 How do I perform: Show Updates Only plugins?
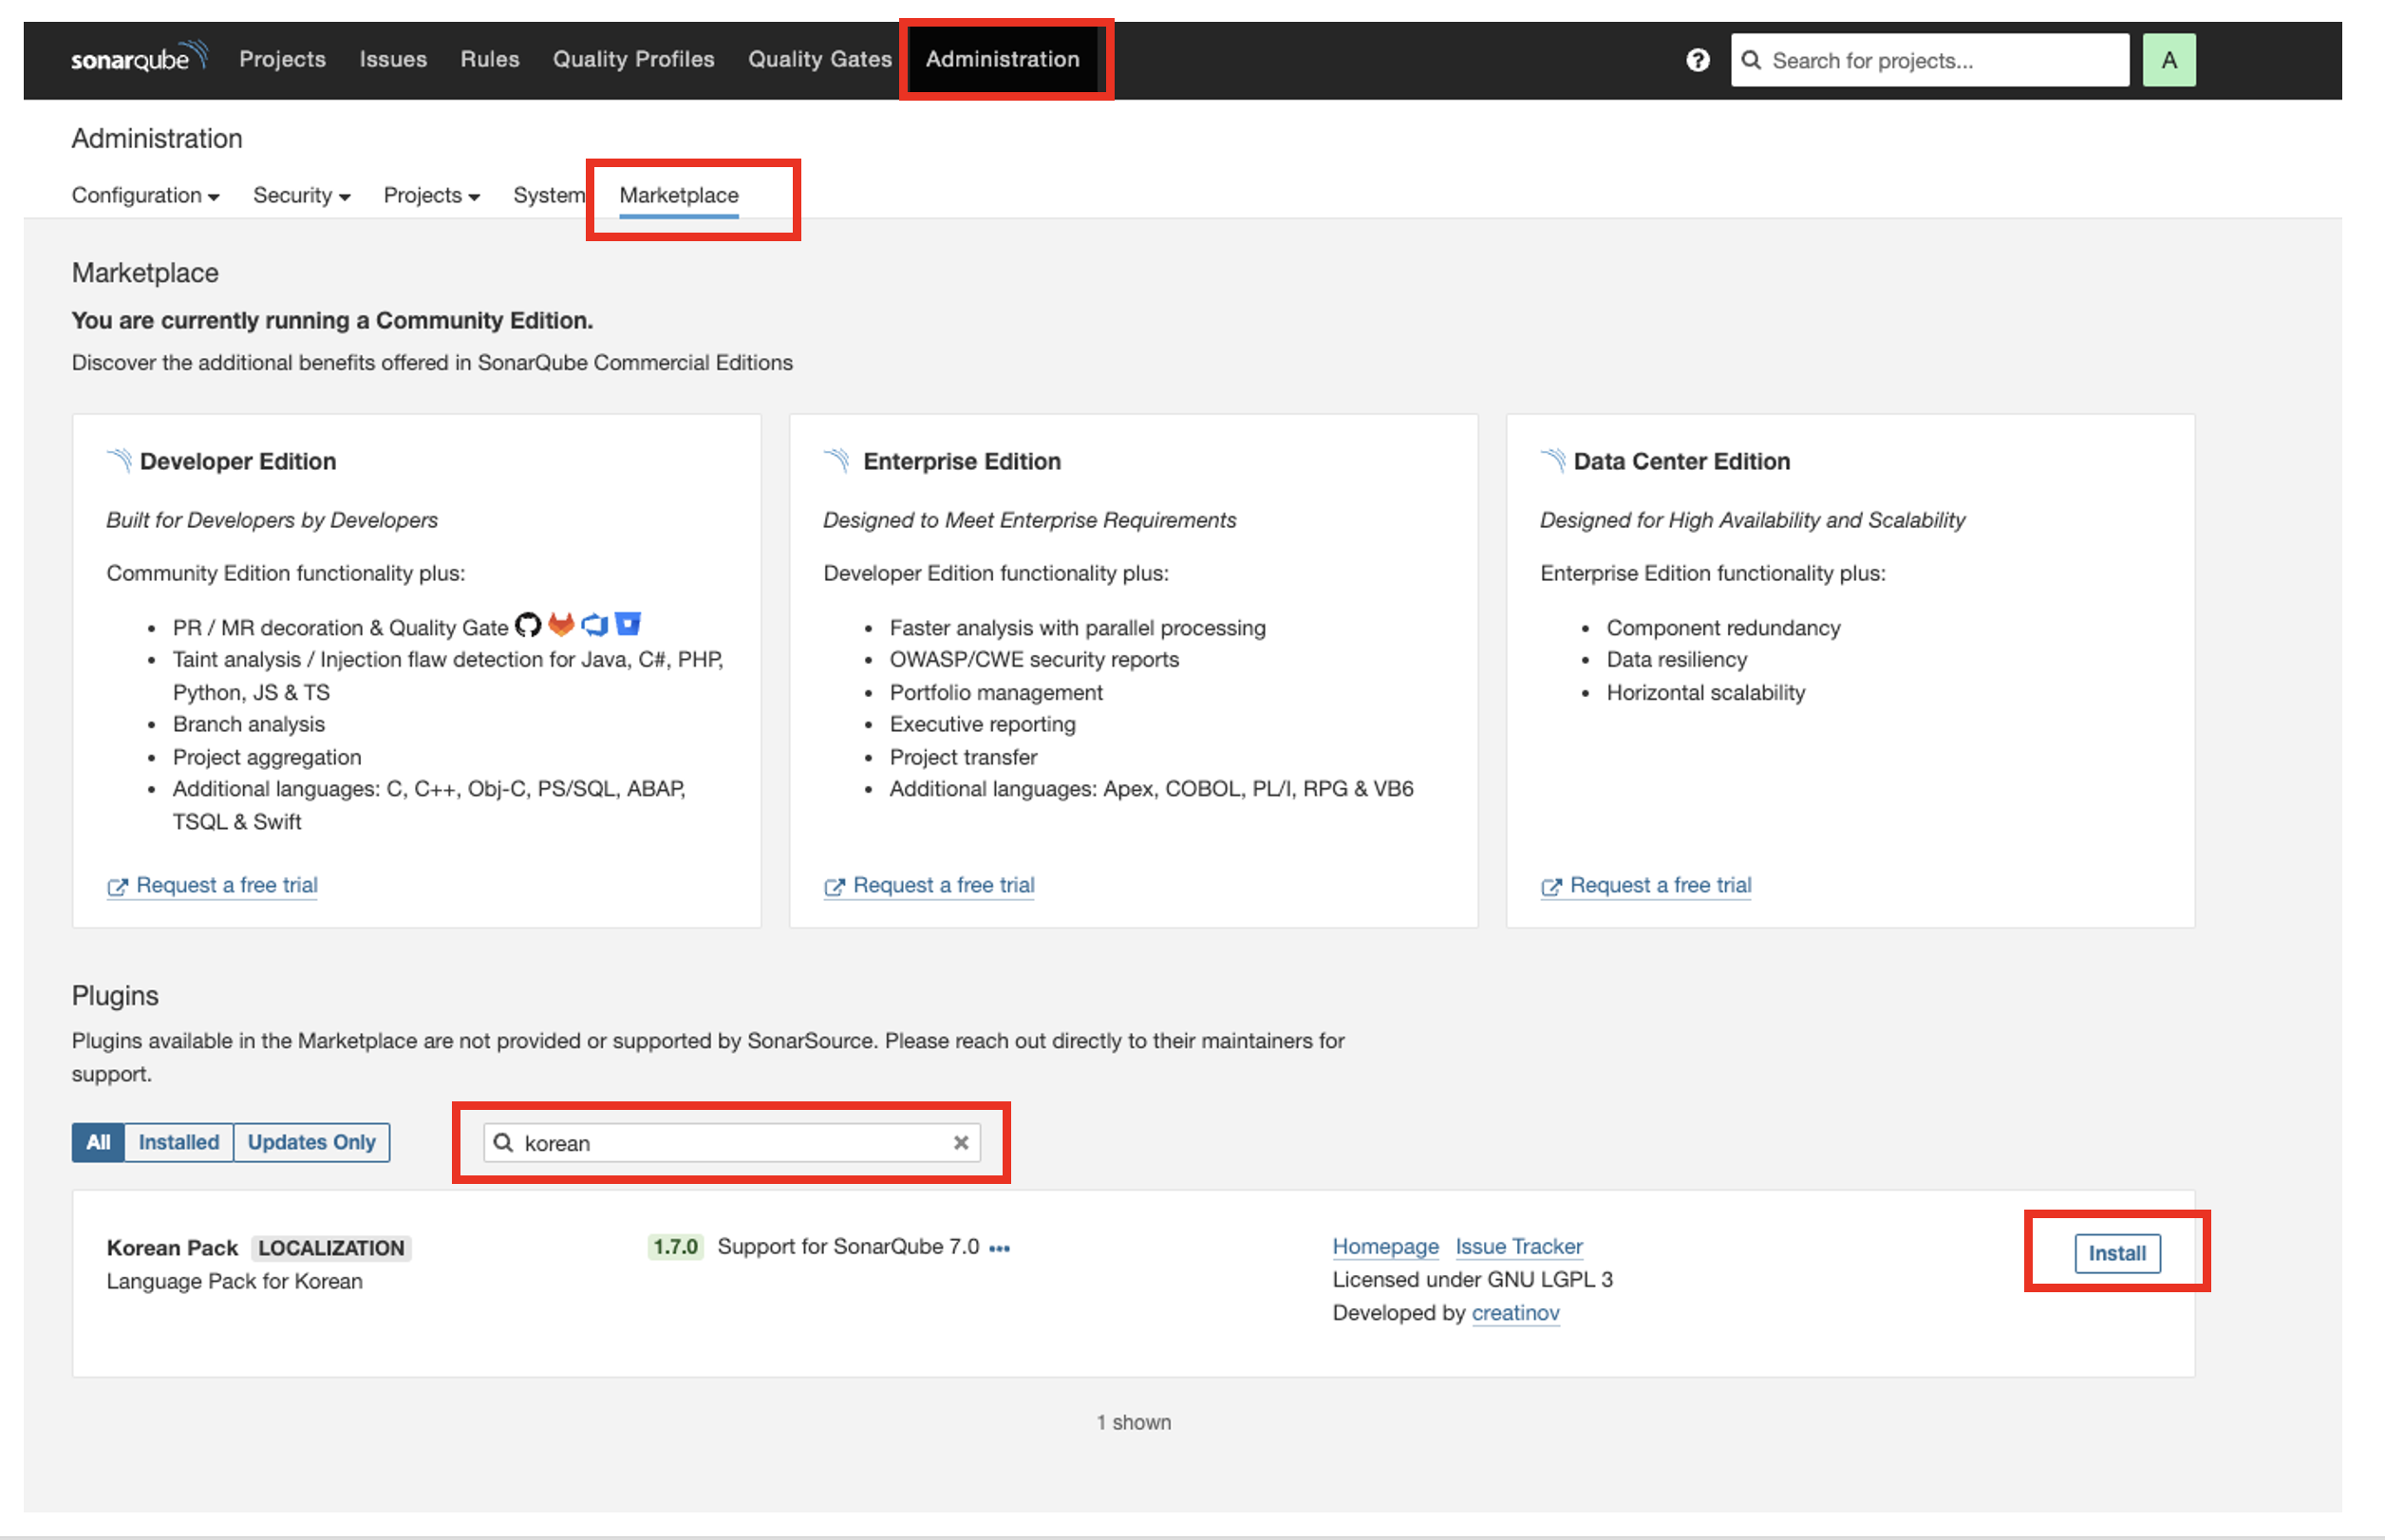click(x=311, y=1142)
